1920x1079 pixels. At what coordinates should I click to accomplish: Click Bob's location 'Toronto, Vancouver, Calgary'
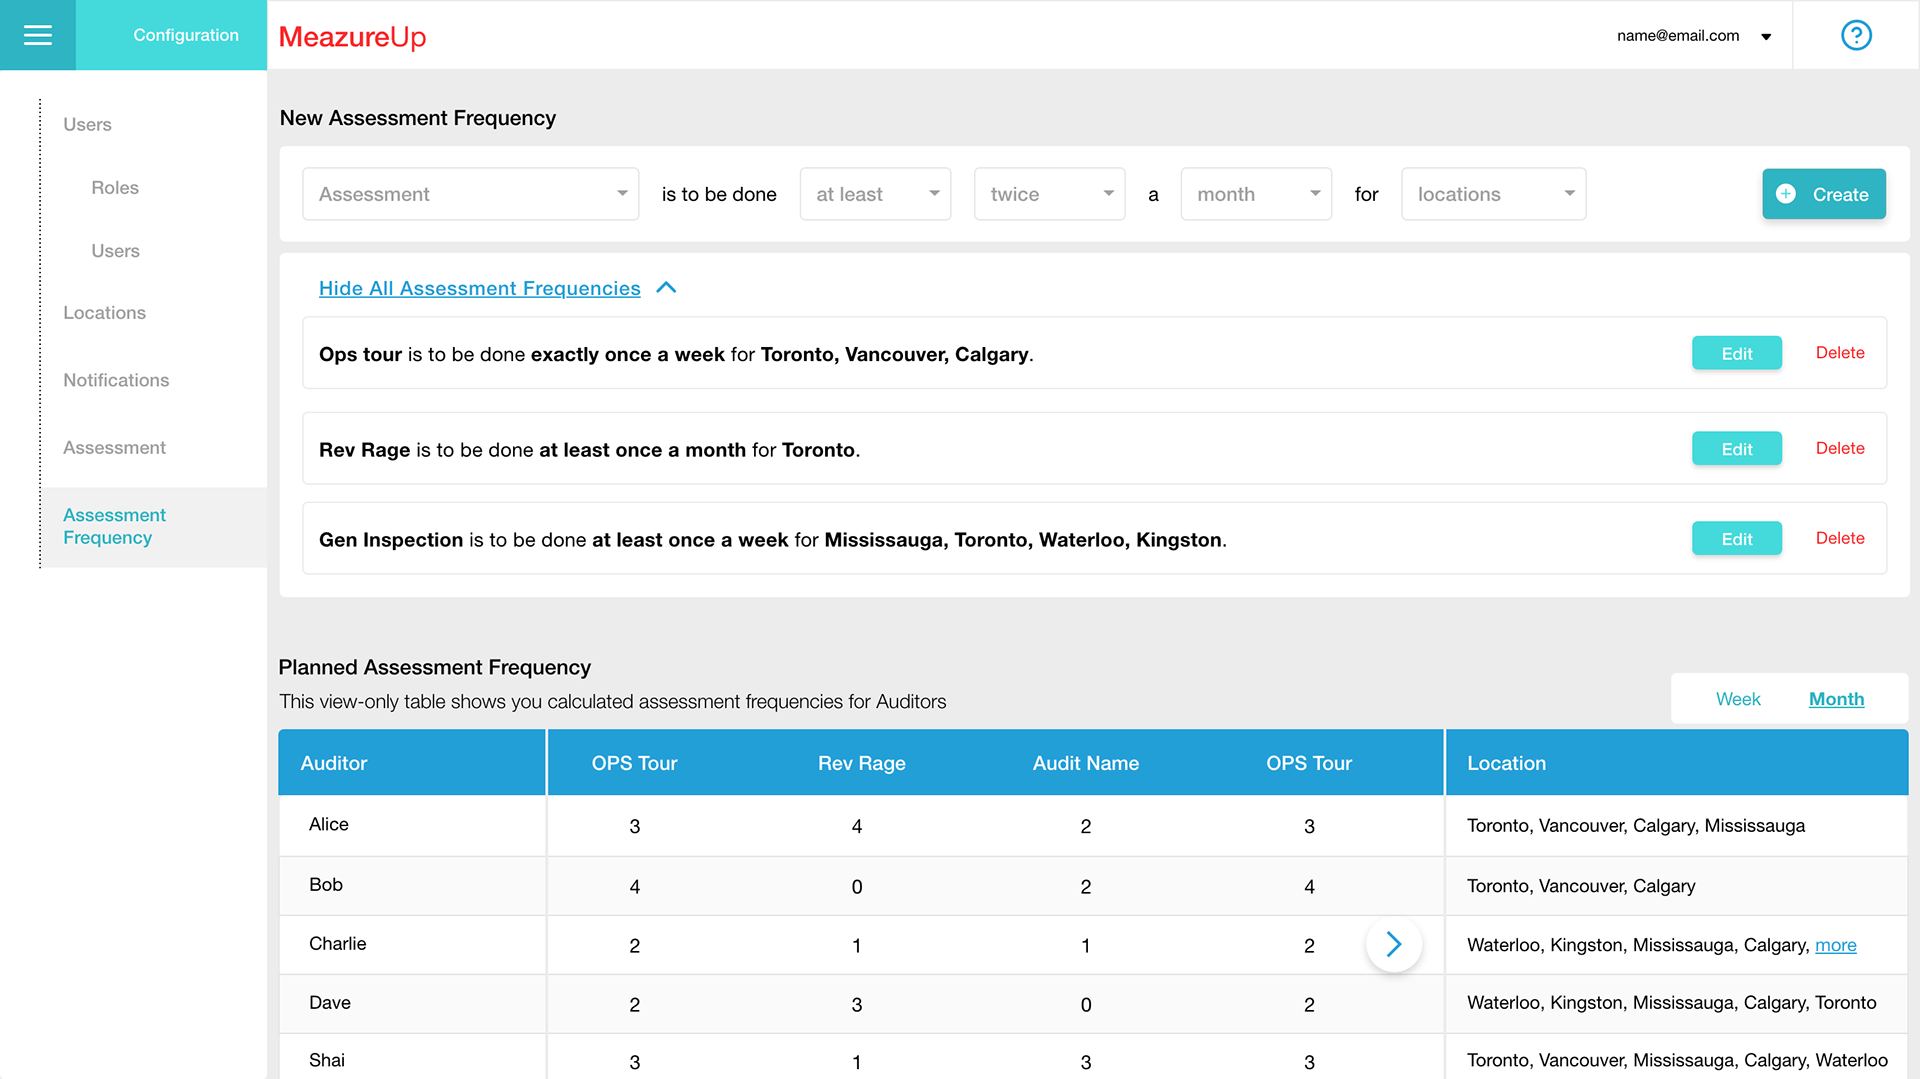click(x=1581, y=886)
